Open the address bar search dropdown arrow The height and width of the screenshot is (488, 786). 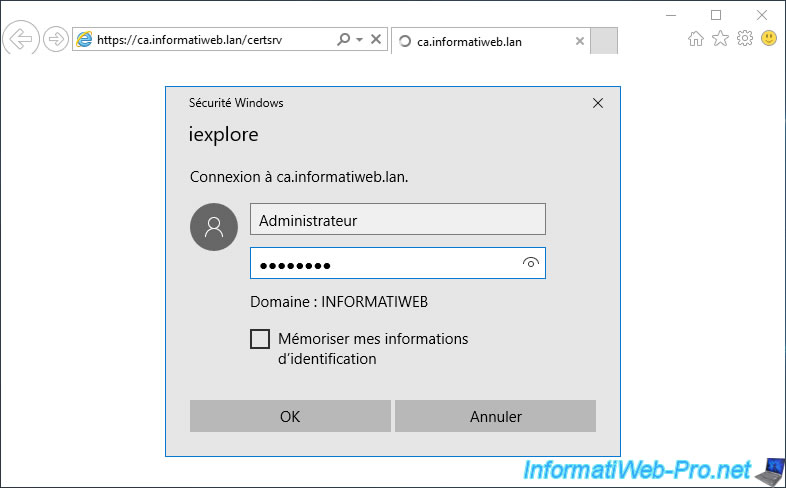tap(359, 40)
